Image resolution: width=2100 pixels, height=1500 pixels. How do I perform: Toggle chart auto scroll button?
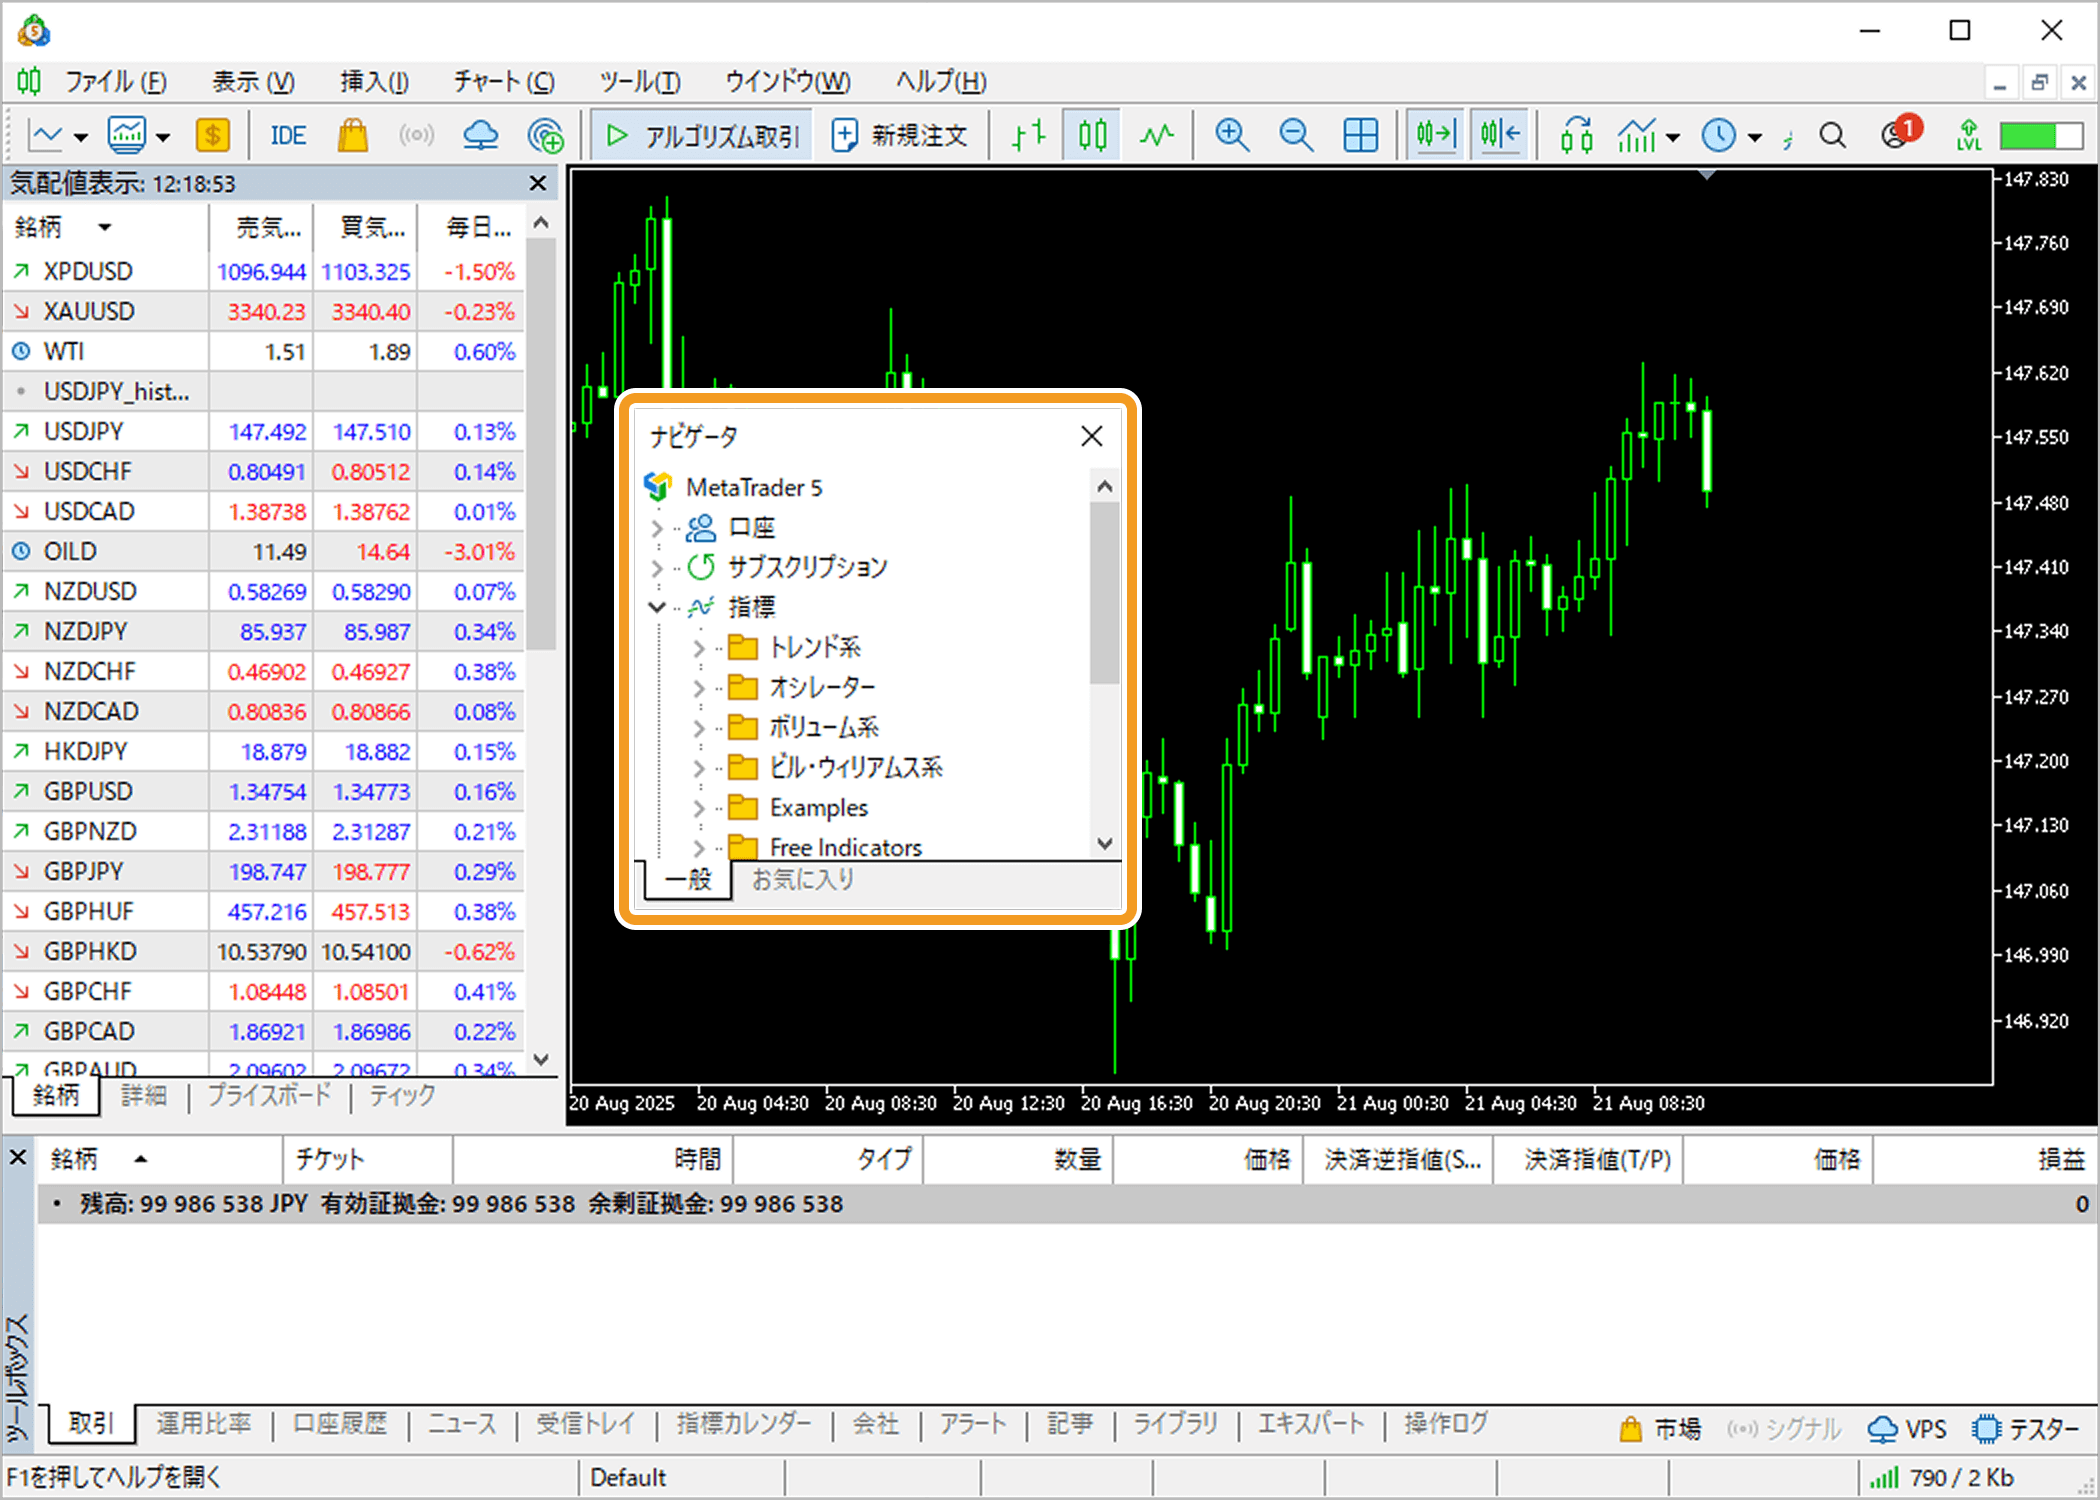(x=1434, y=135)
